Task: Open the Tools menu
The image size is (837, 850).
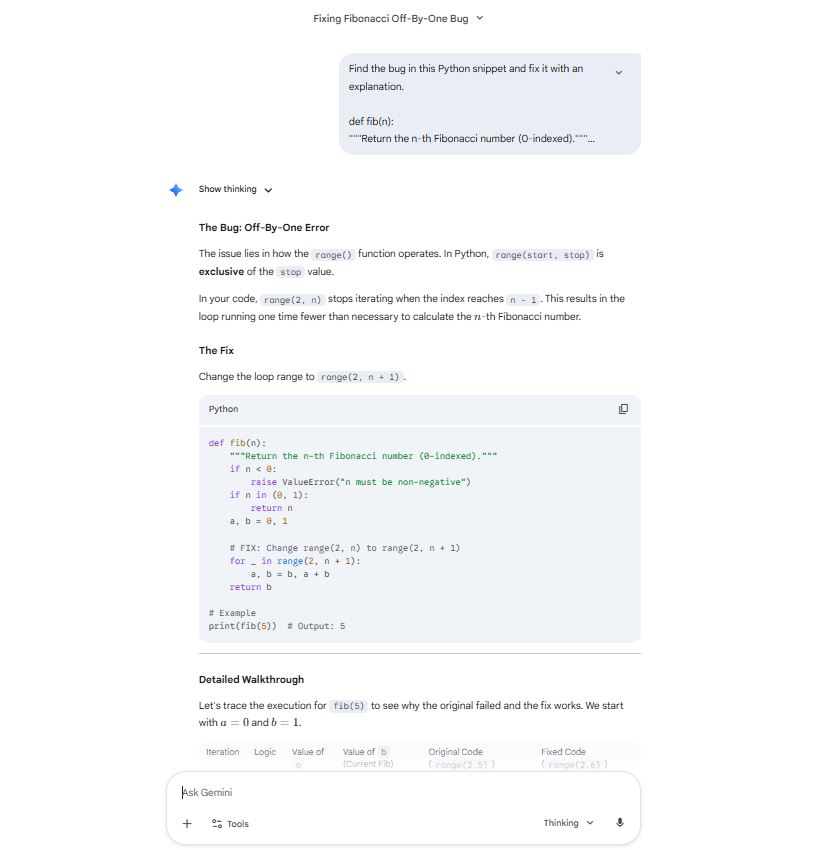Action: pos(230,823)
